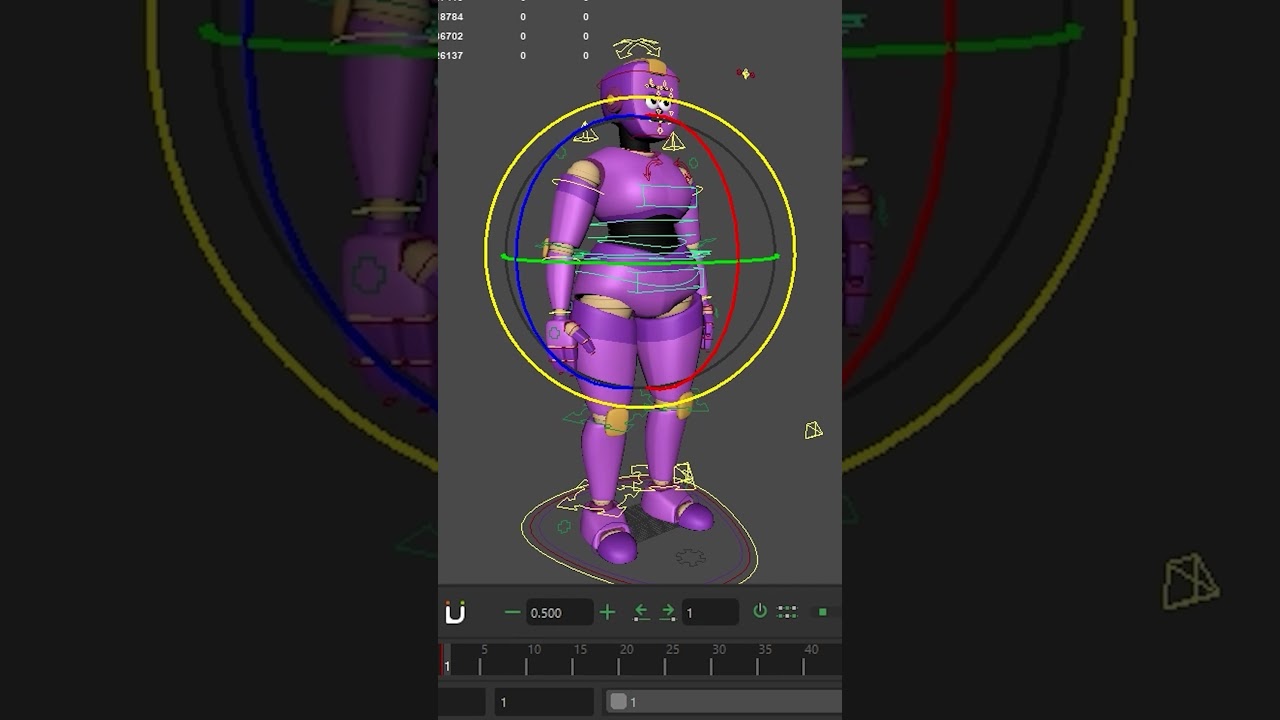Select the yellow head control above character

[637, 48]
